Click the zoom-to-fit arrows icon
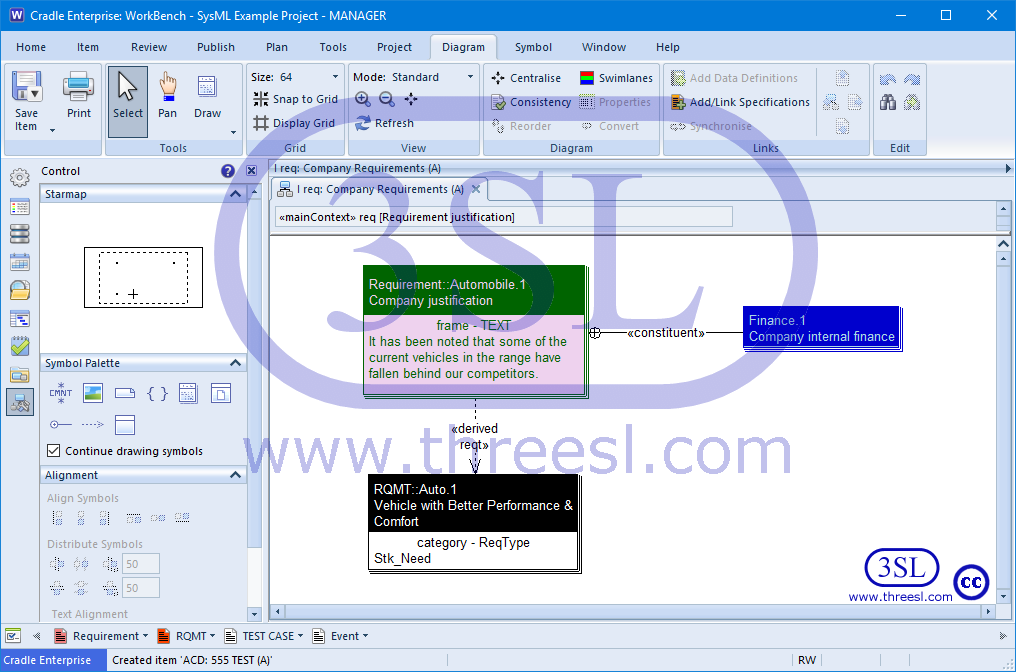1016x672 pixels. tap(411, 99)
